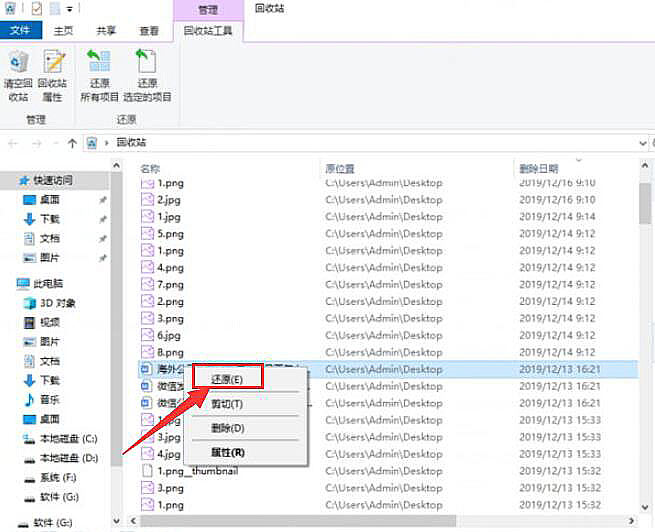The height and width of the screenshot is (532, 655).
Task: Open 本地磁盘 (D:) drive
Action: [69, 458]
